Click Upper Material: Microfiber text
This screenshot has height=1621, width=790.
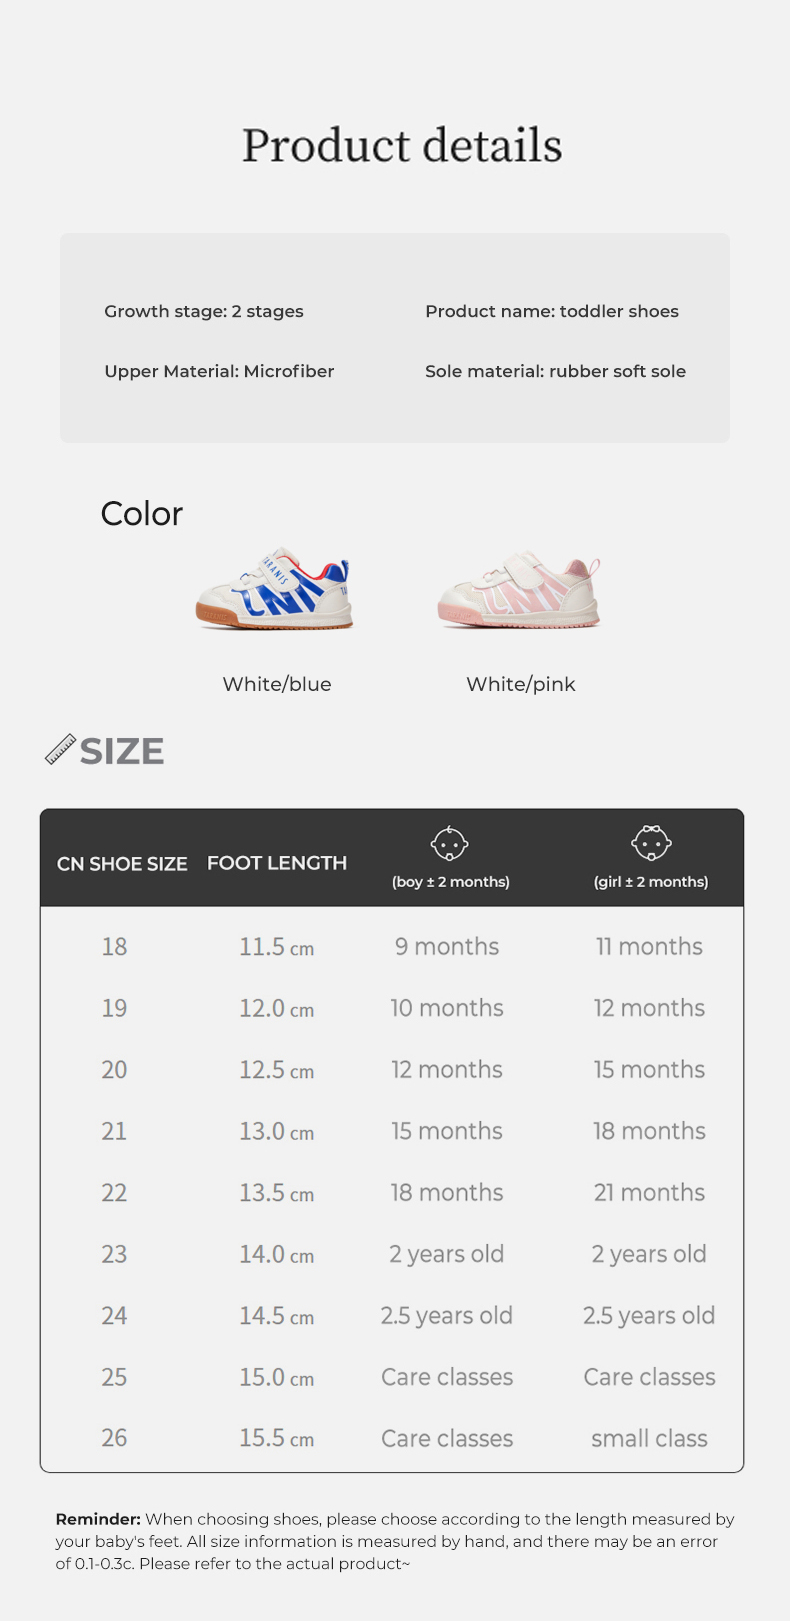(219, 371)
